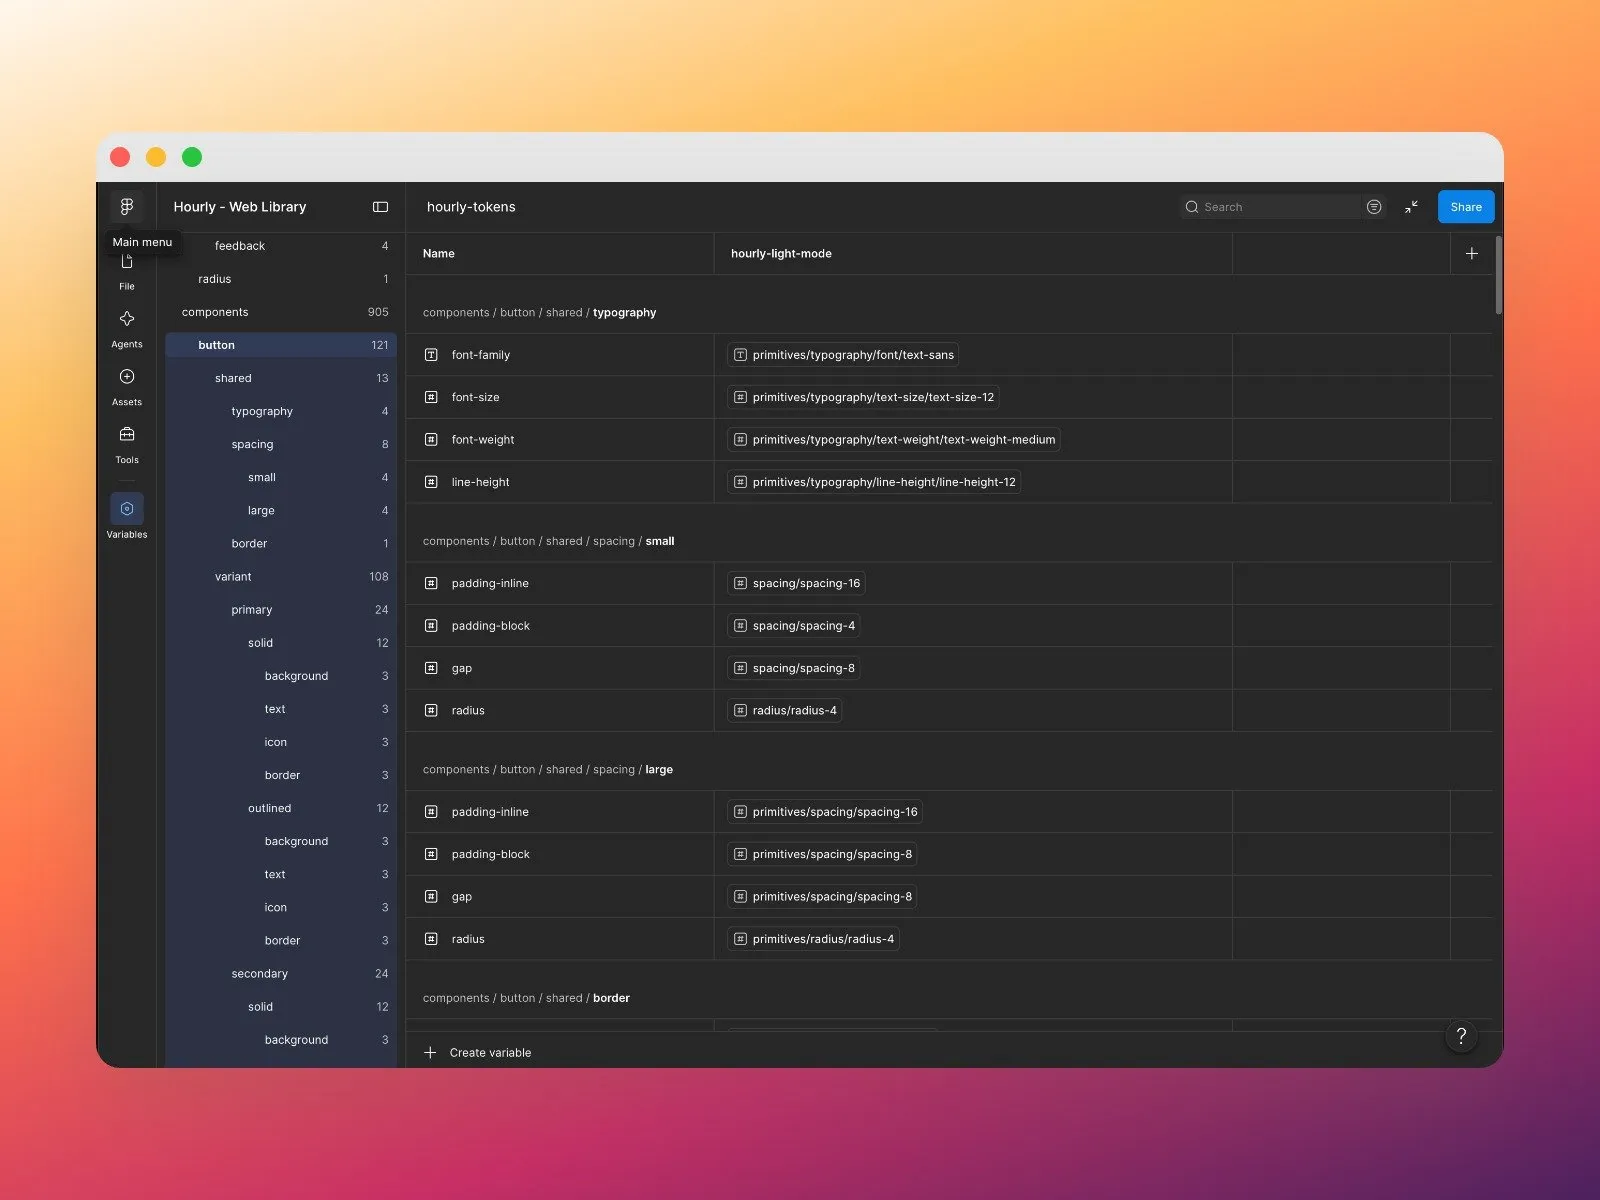
Task: Click the Name column header
Action: coord(438,254)
